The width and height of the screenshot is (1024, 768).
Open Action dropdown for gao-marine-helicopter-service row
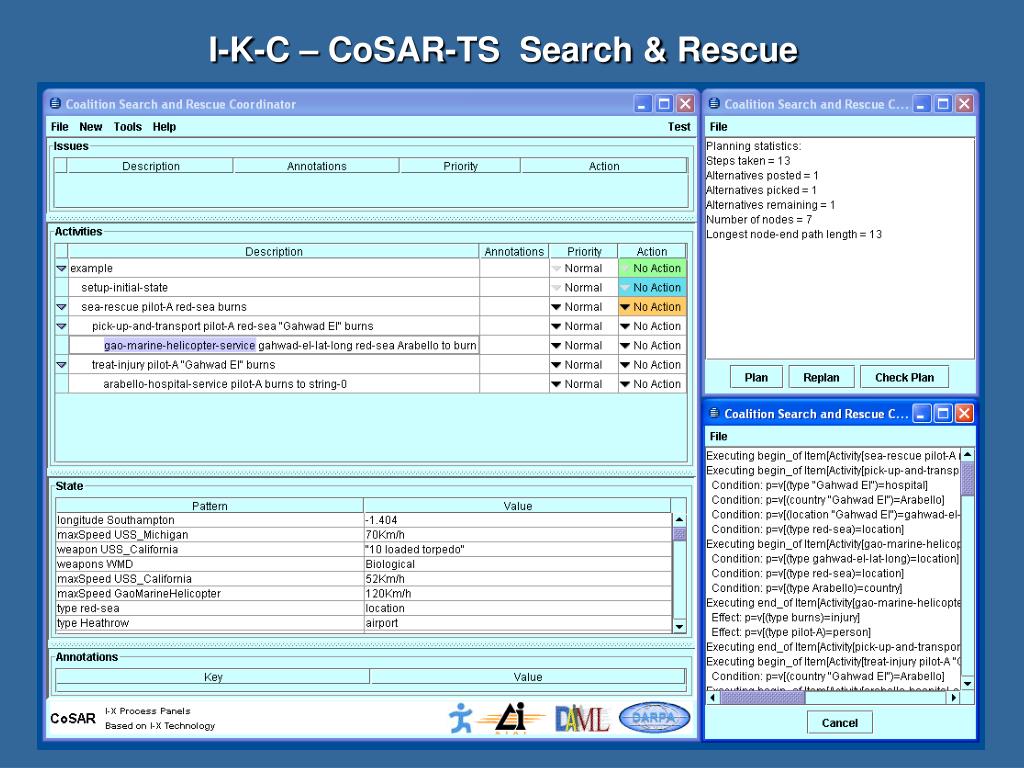coord(652,345)
